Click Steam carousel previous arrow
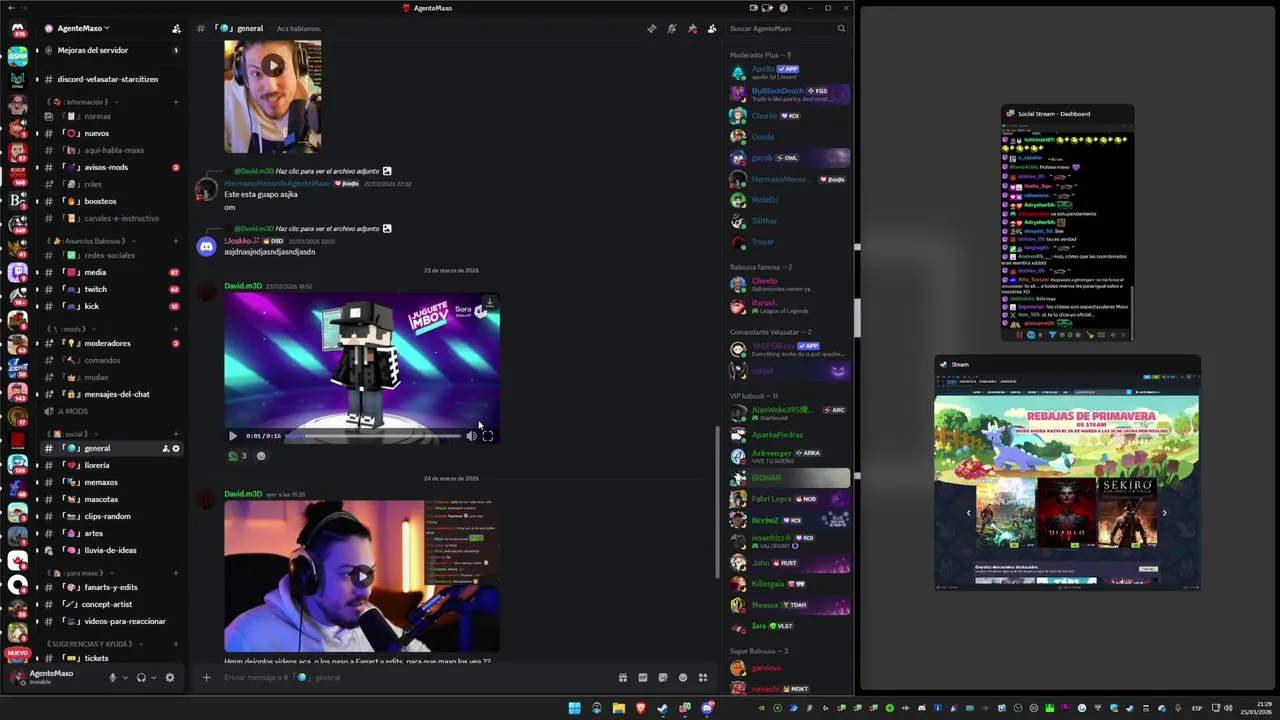The height and width of the screenshot is (720, 1280). (968, 513)
